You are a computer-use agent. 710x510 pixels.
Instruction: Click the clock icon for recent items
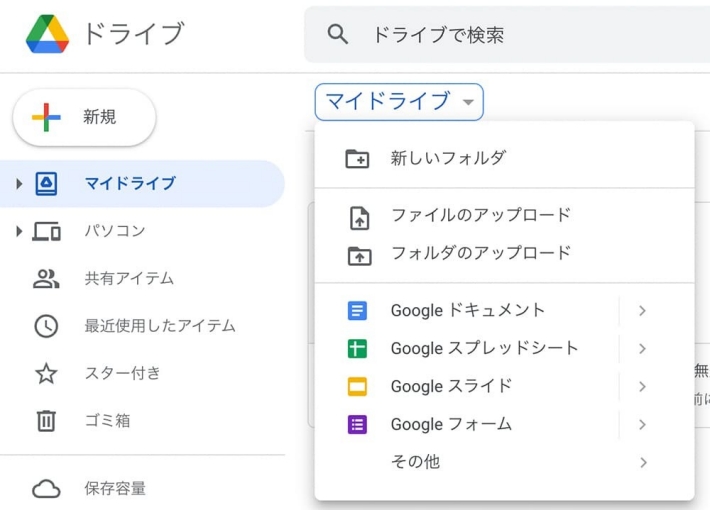point(46,326)
